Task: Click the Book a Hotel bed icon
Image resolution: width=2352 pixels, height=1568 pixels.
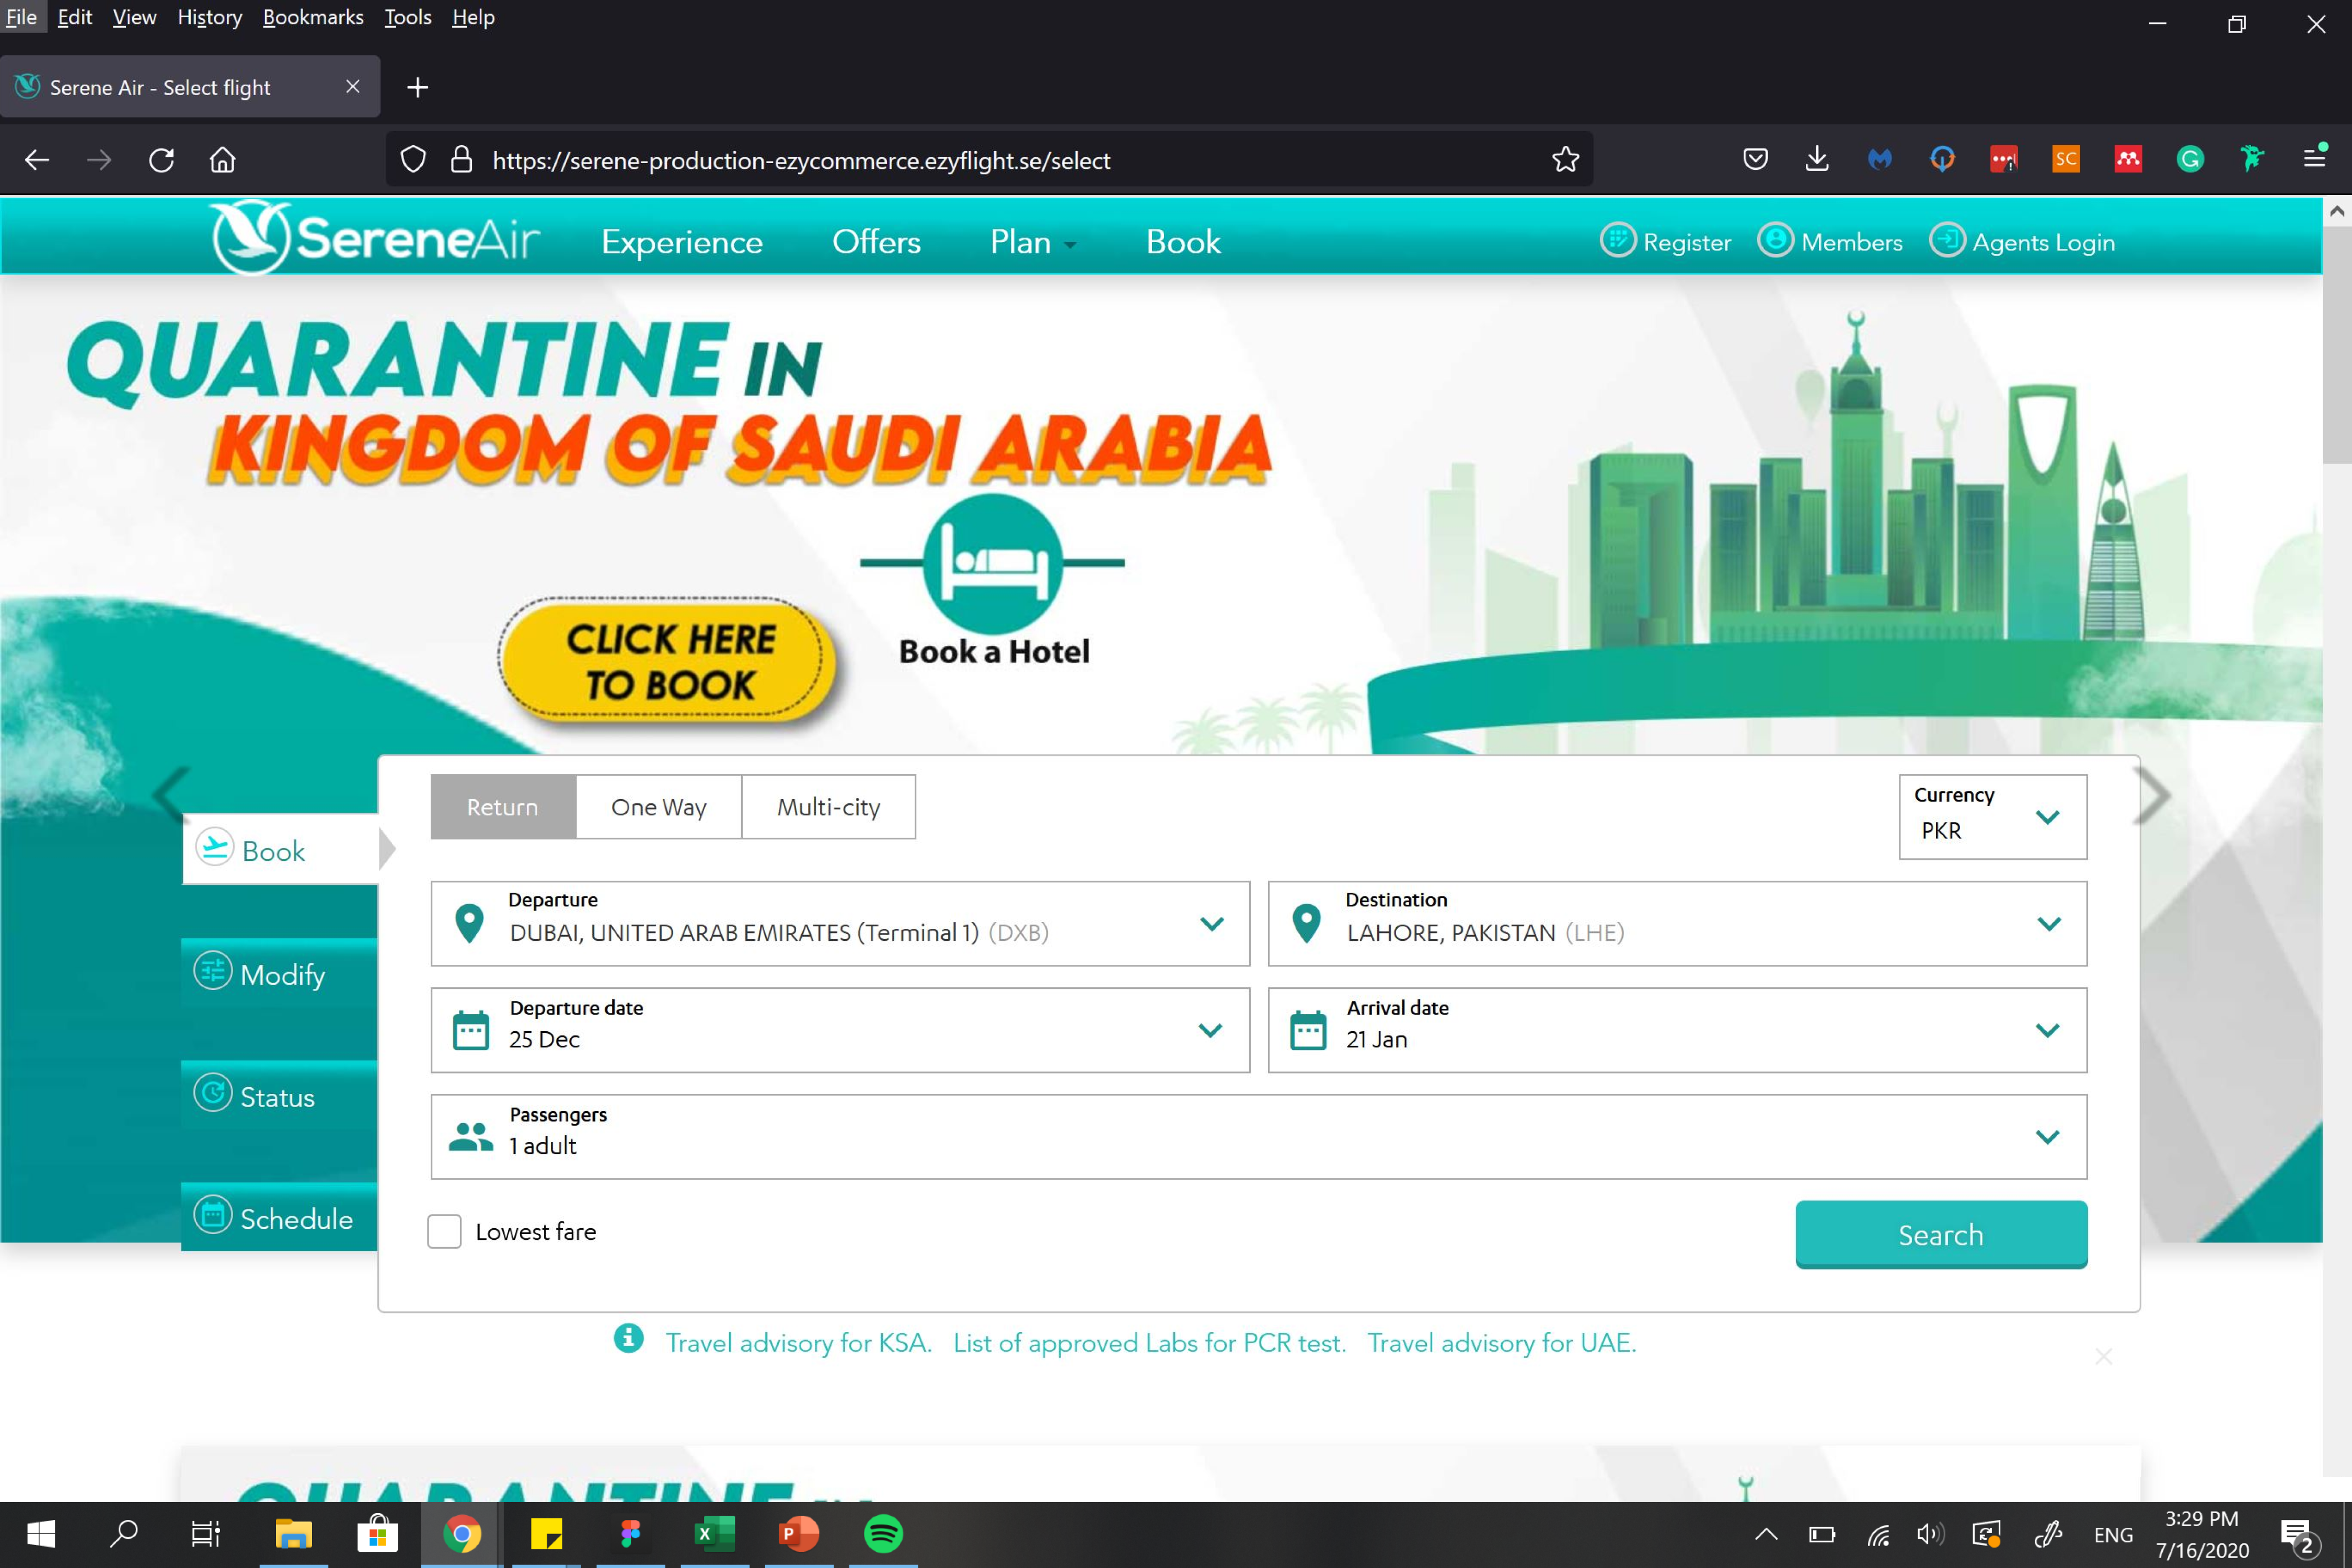Action: (992, 563)
